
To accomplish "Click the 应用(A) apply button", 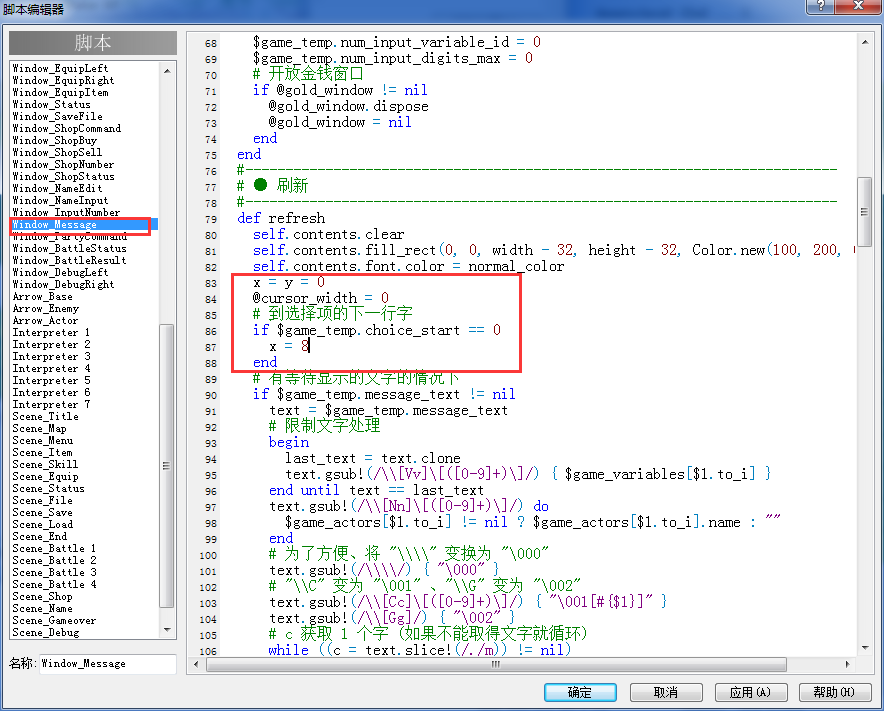I will coord(750,692).
